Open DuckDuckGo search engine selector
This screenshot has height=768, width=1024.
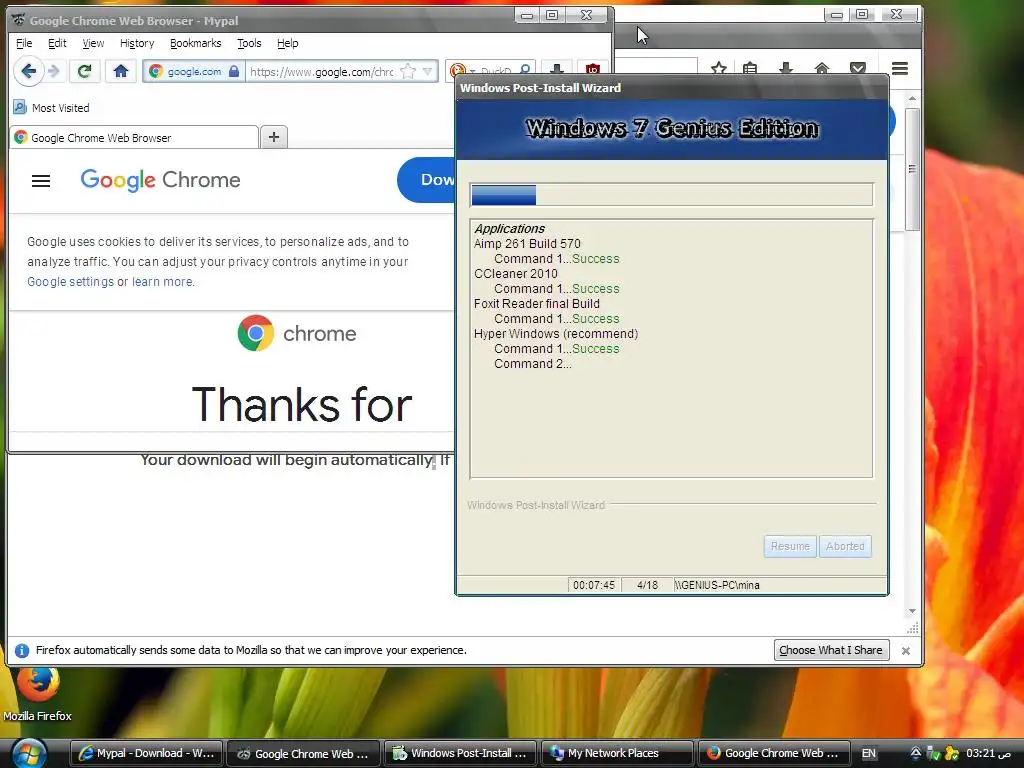point(461,71)
